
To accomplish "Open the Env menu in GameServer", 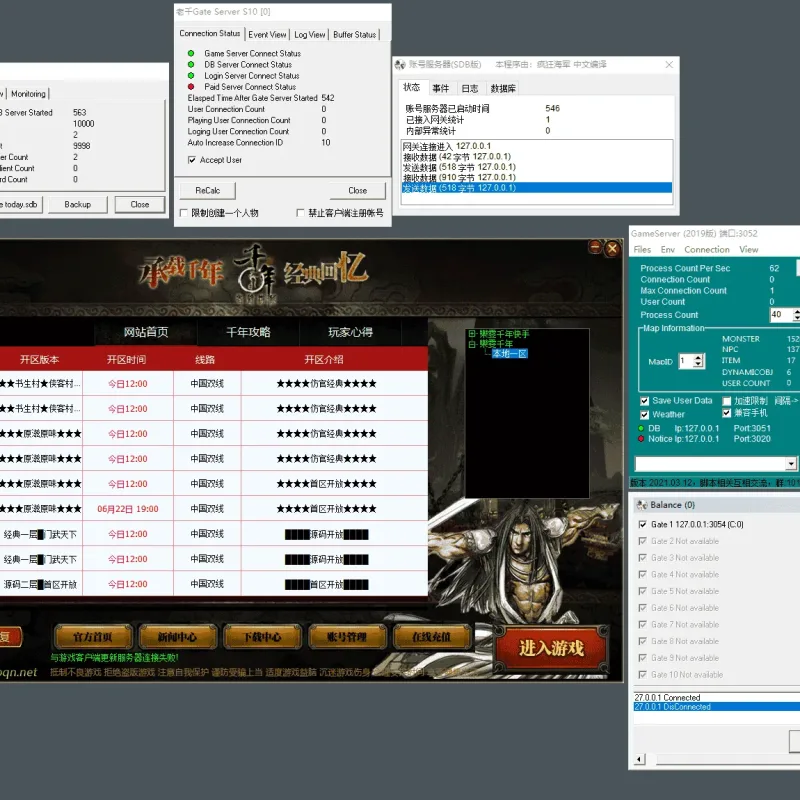I will point(667,249).
